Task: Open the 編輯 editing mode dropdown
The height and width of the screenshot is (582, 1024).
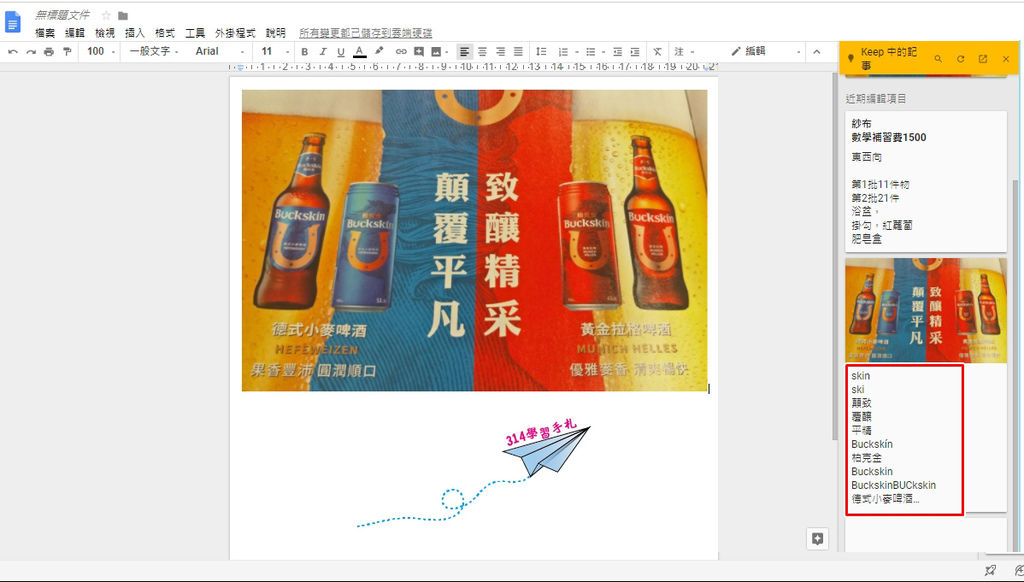Action: click(x=765, y=51)
